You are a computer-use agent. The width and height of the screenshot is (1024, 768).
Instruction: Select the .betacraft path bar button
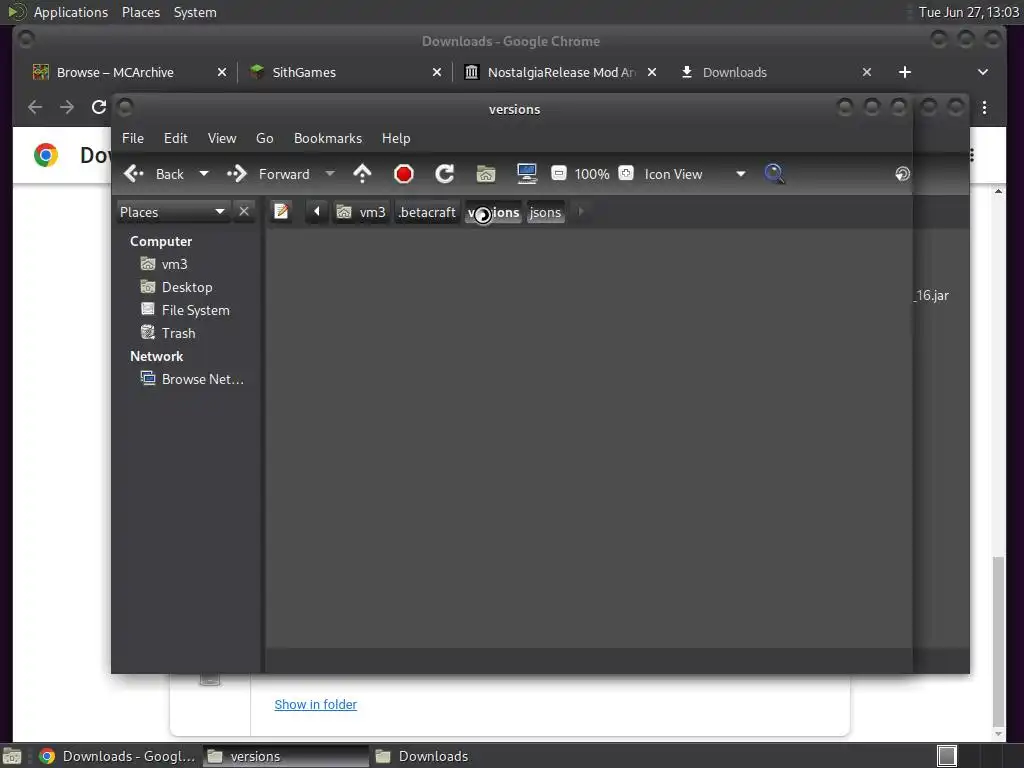(x=427, y=212)
